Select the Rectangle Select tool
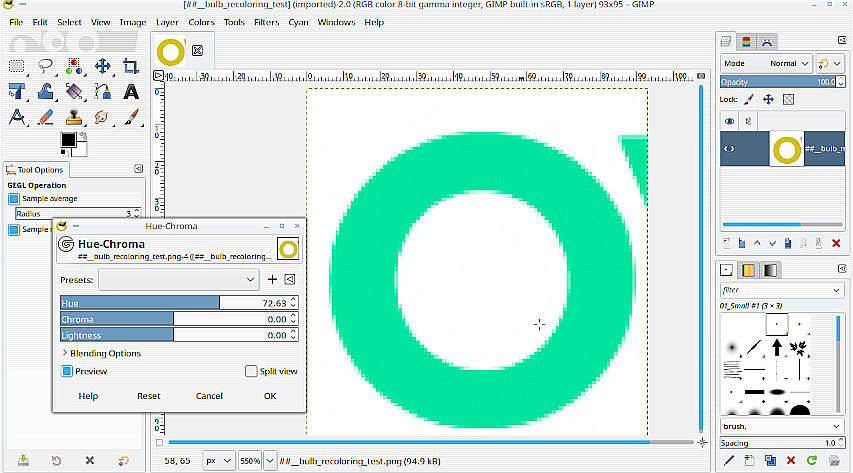 click(x=17, y=66)
